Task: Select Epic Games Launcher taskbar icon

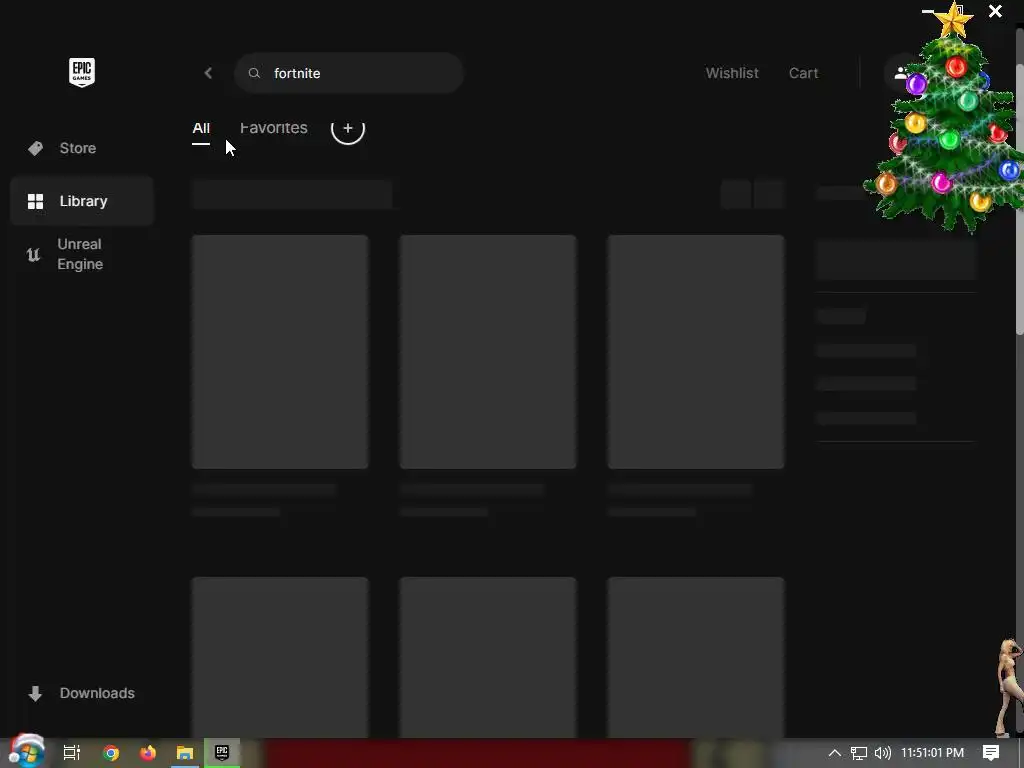Action: pyautogui.click(x=222, y=752)
